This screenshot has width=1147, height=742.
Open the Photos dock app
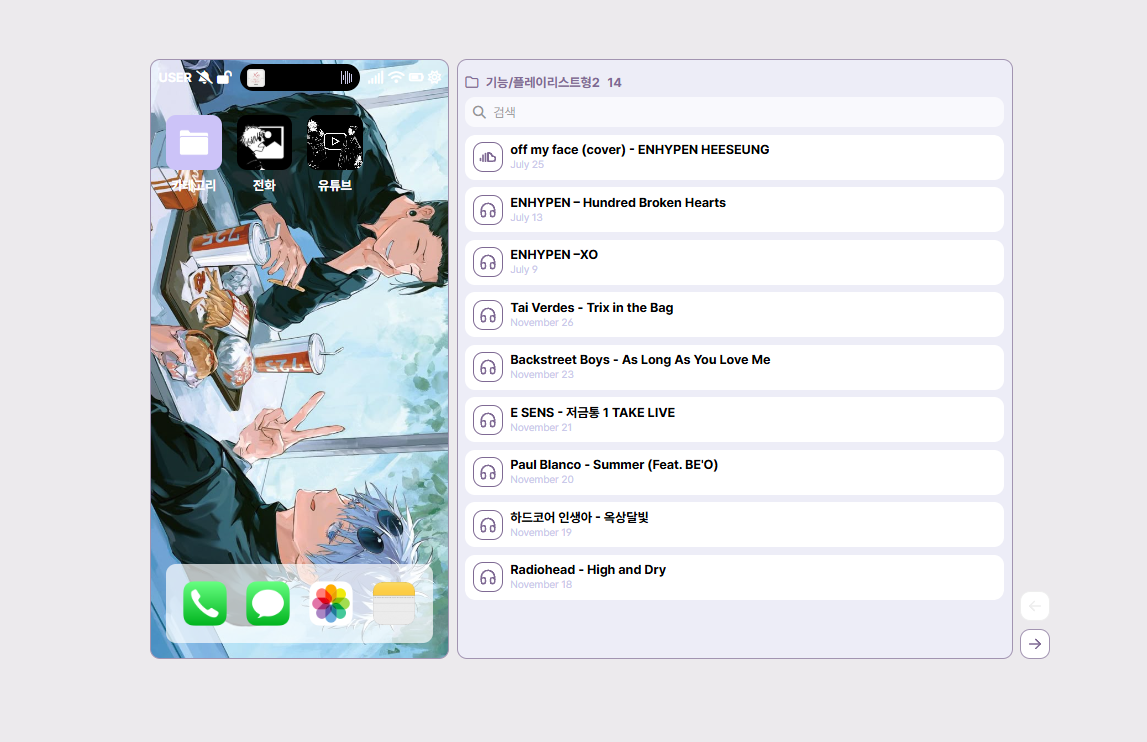331,604
